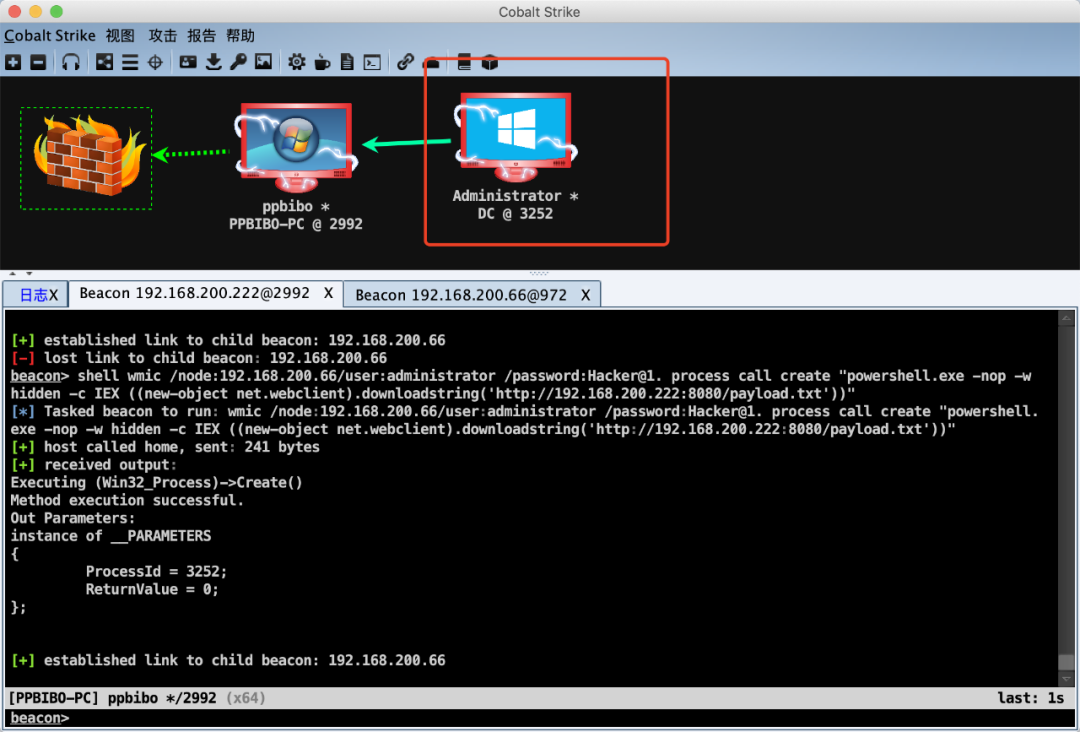Open Listeners via the headphones icon
Screen dimensions: 1080x732
pos(70,63)
